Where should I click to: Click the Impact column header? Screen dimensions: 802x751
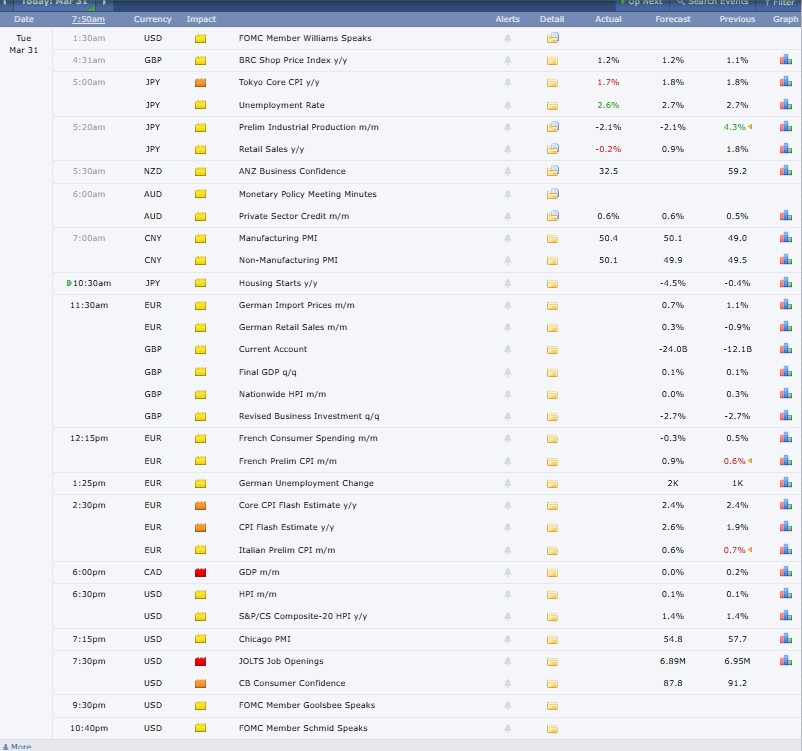click(201, 19)
